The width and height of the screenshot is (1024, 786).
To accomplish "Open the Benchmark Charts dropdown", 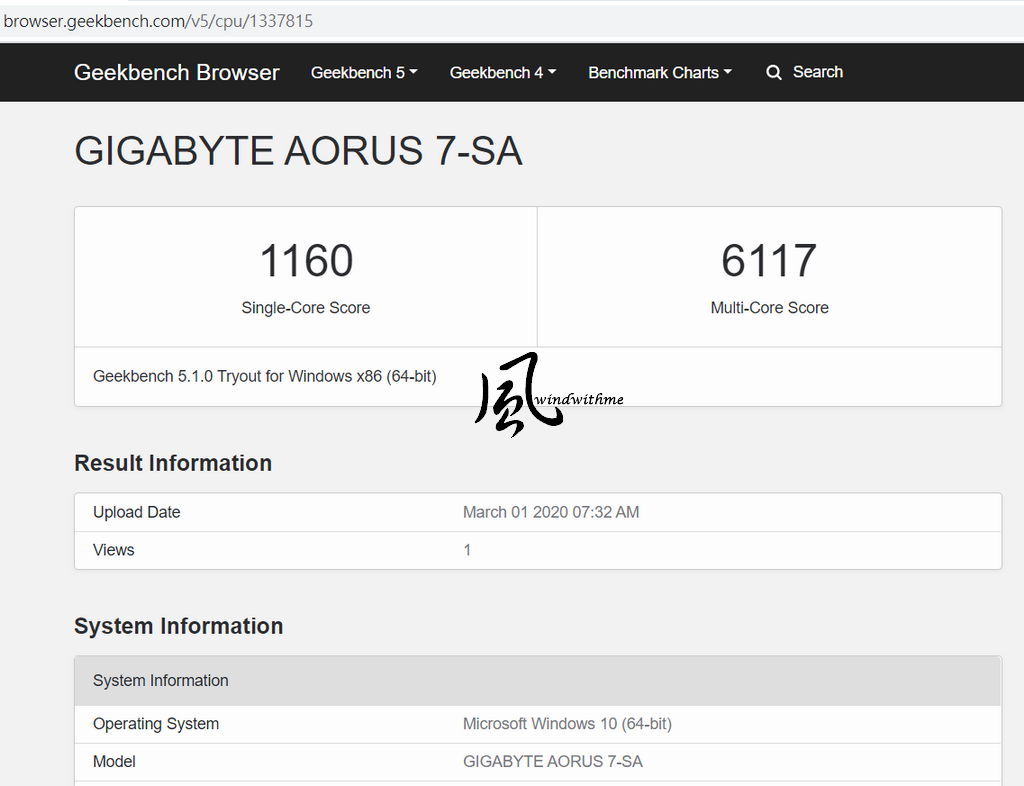I will click(660, 72).
